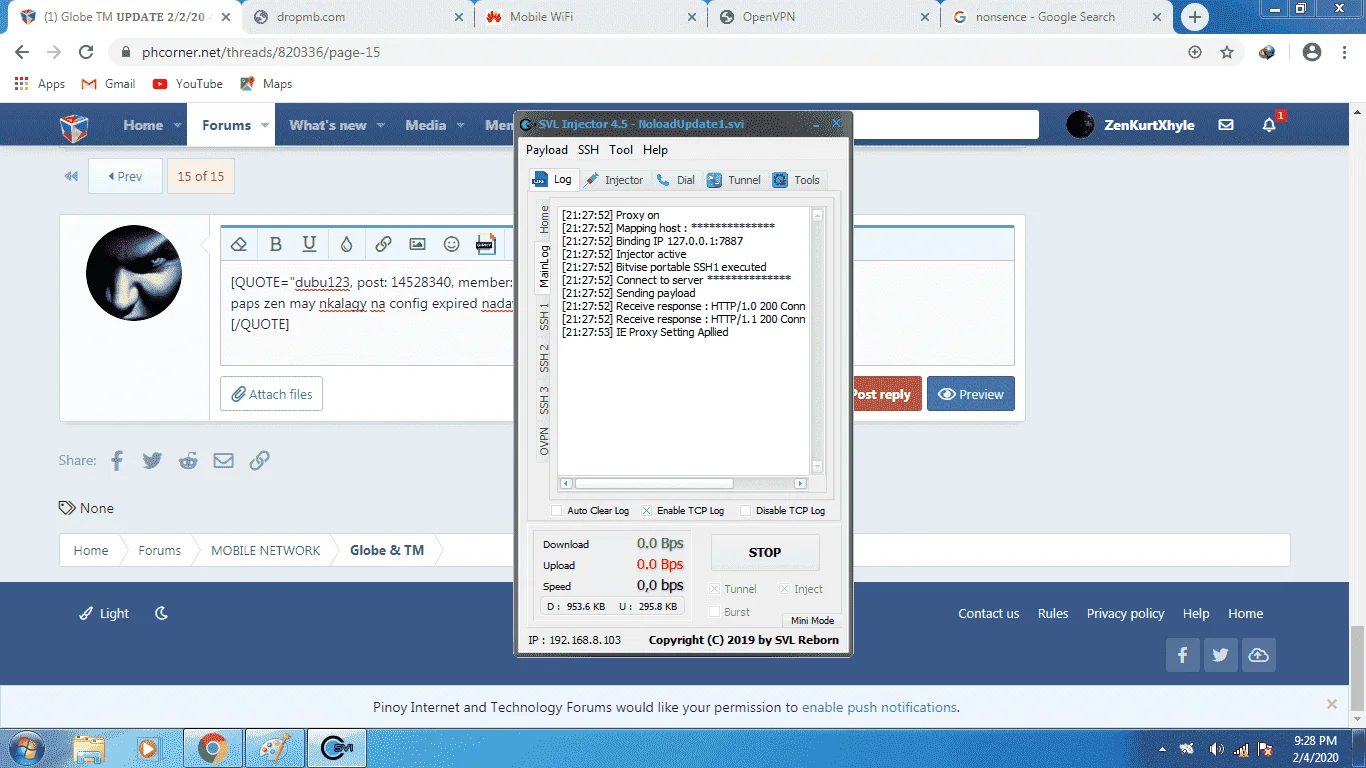Jump to first page double-arrow icon
The height and width of the screenshot is (768, 1366).
71,176
